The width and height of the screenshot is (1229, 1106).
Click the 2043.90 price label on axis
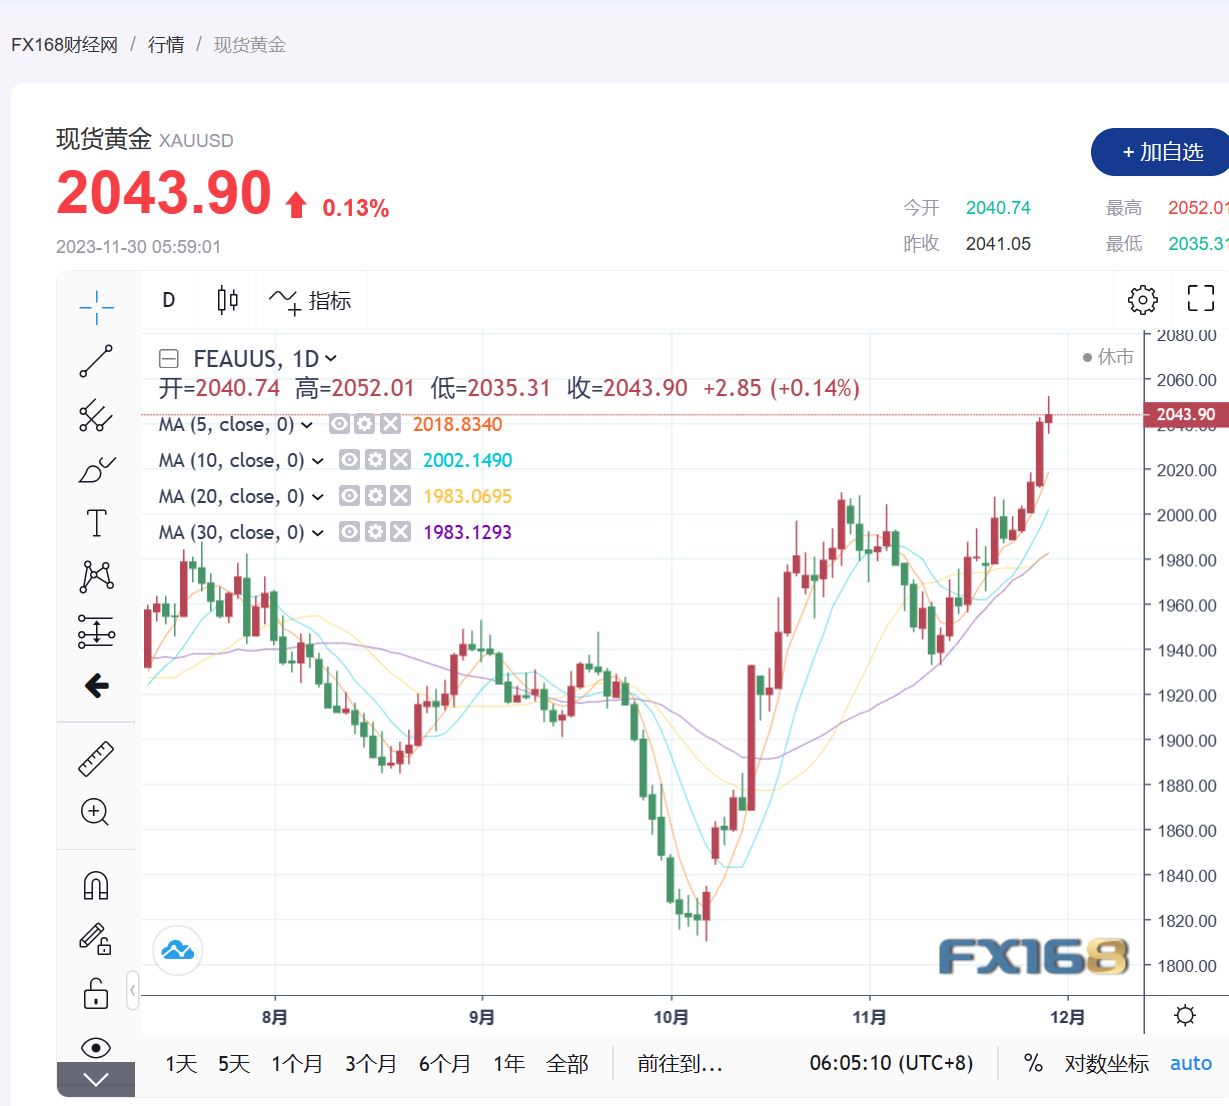[x=1185, y=414]
